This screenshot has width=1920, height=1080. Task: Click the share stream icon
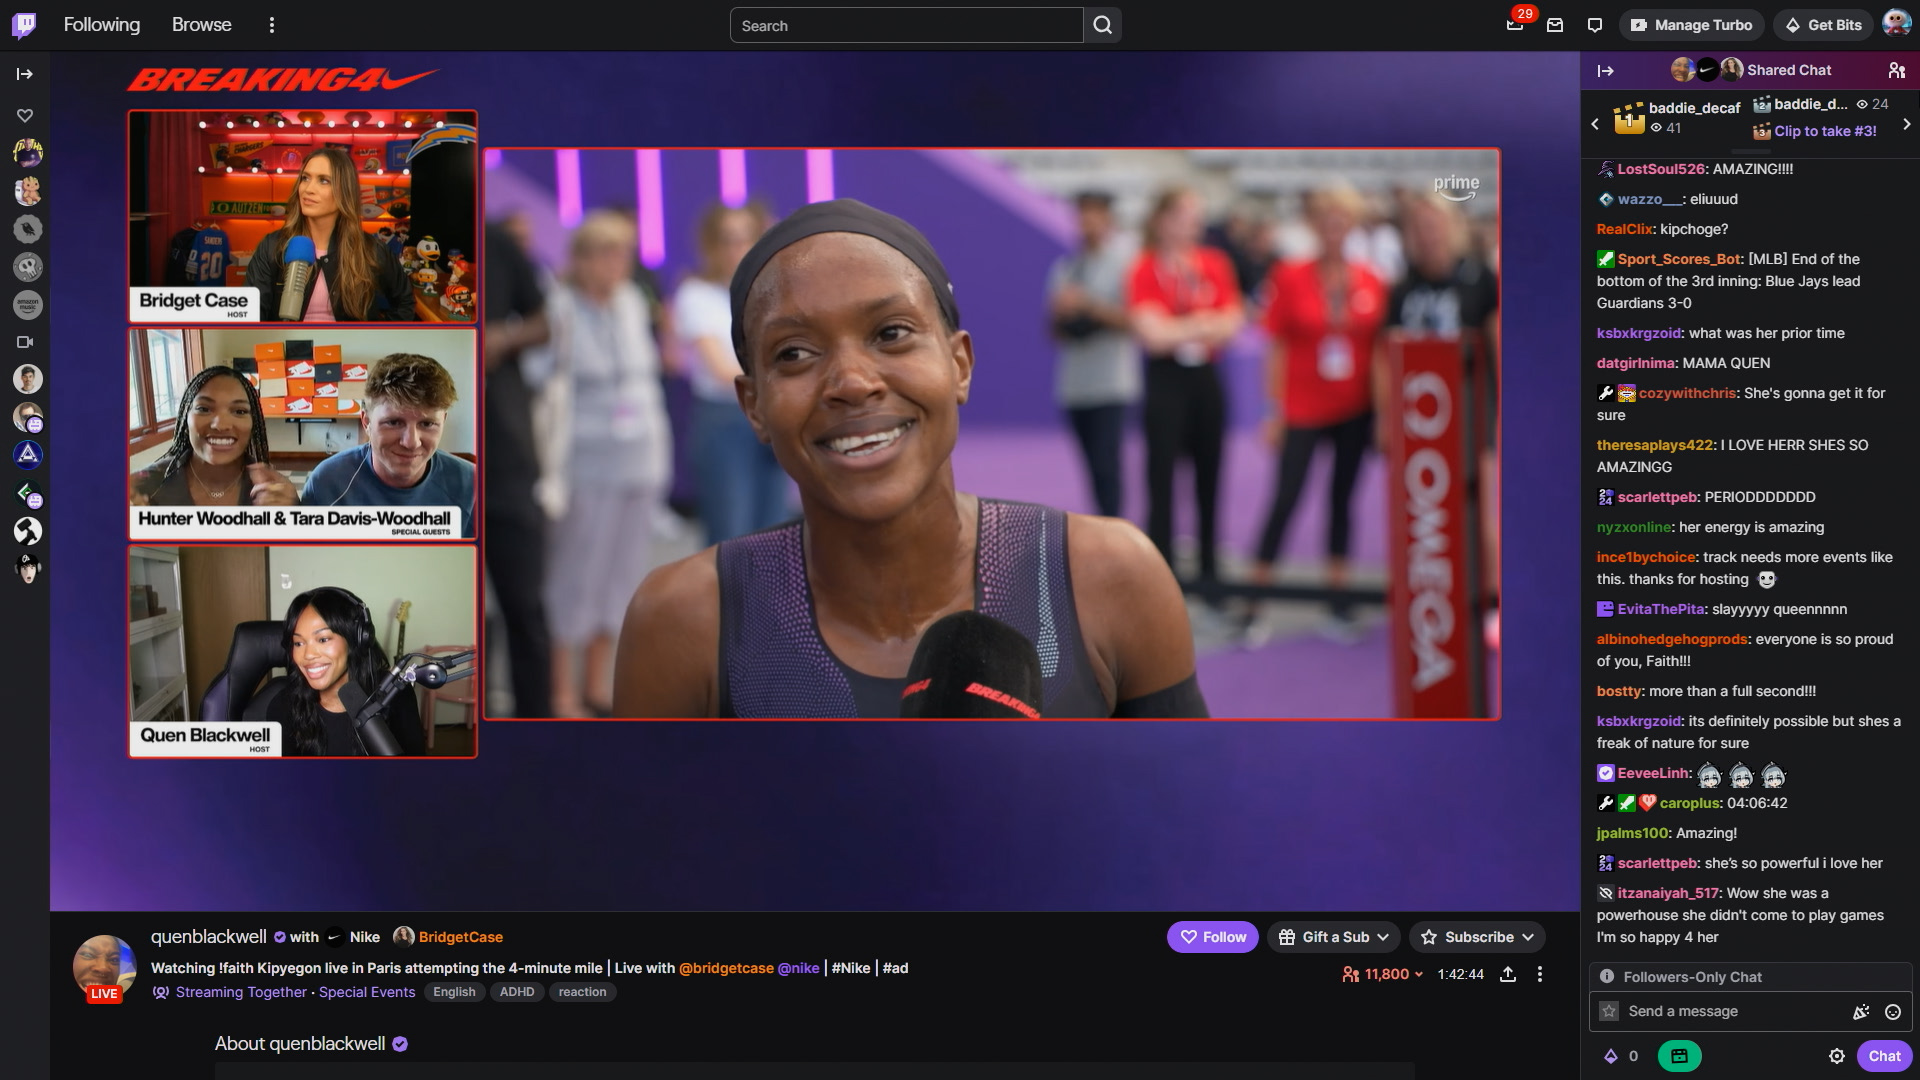coord(1508,974)
